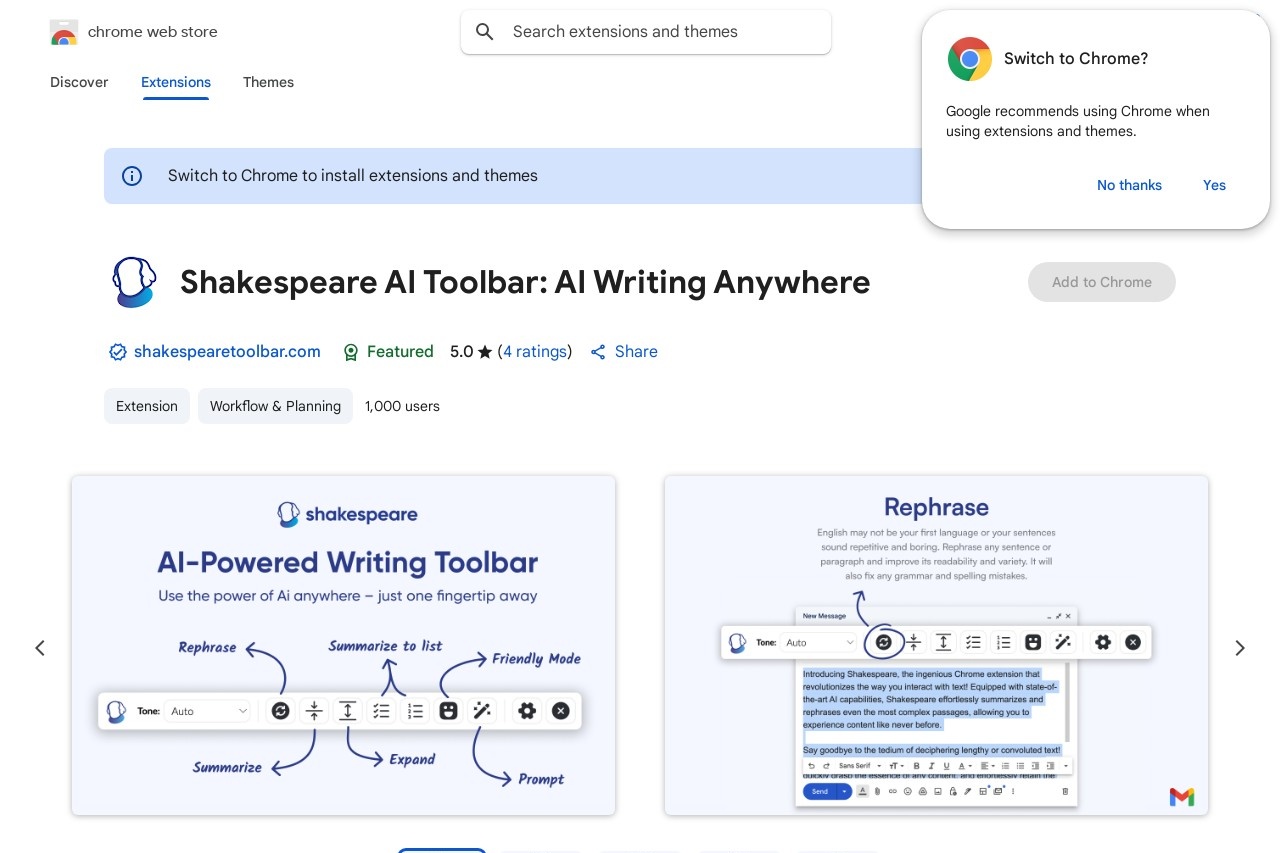Click the Rephrase icon in the first screenshot toolbar
The image size is (1280, 853).
coord(280,711)
